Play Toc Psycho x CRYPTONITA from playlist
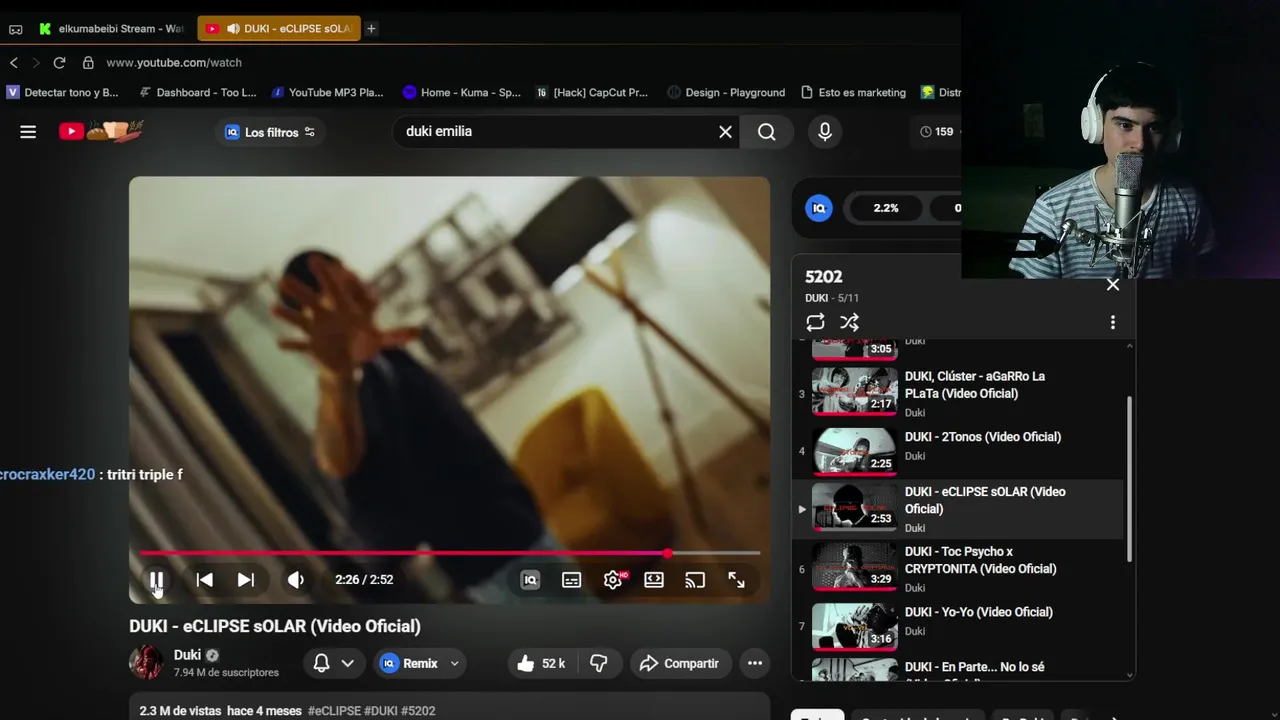This screenshot has width=1280, height=720. 958,568
